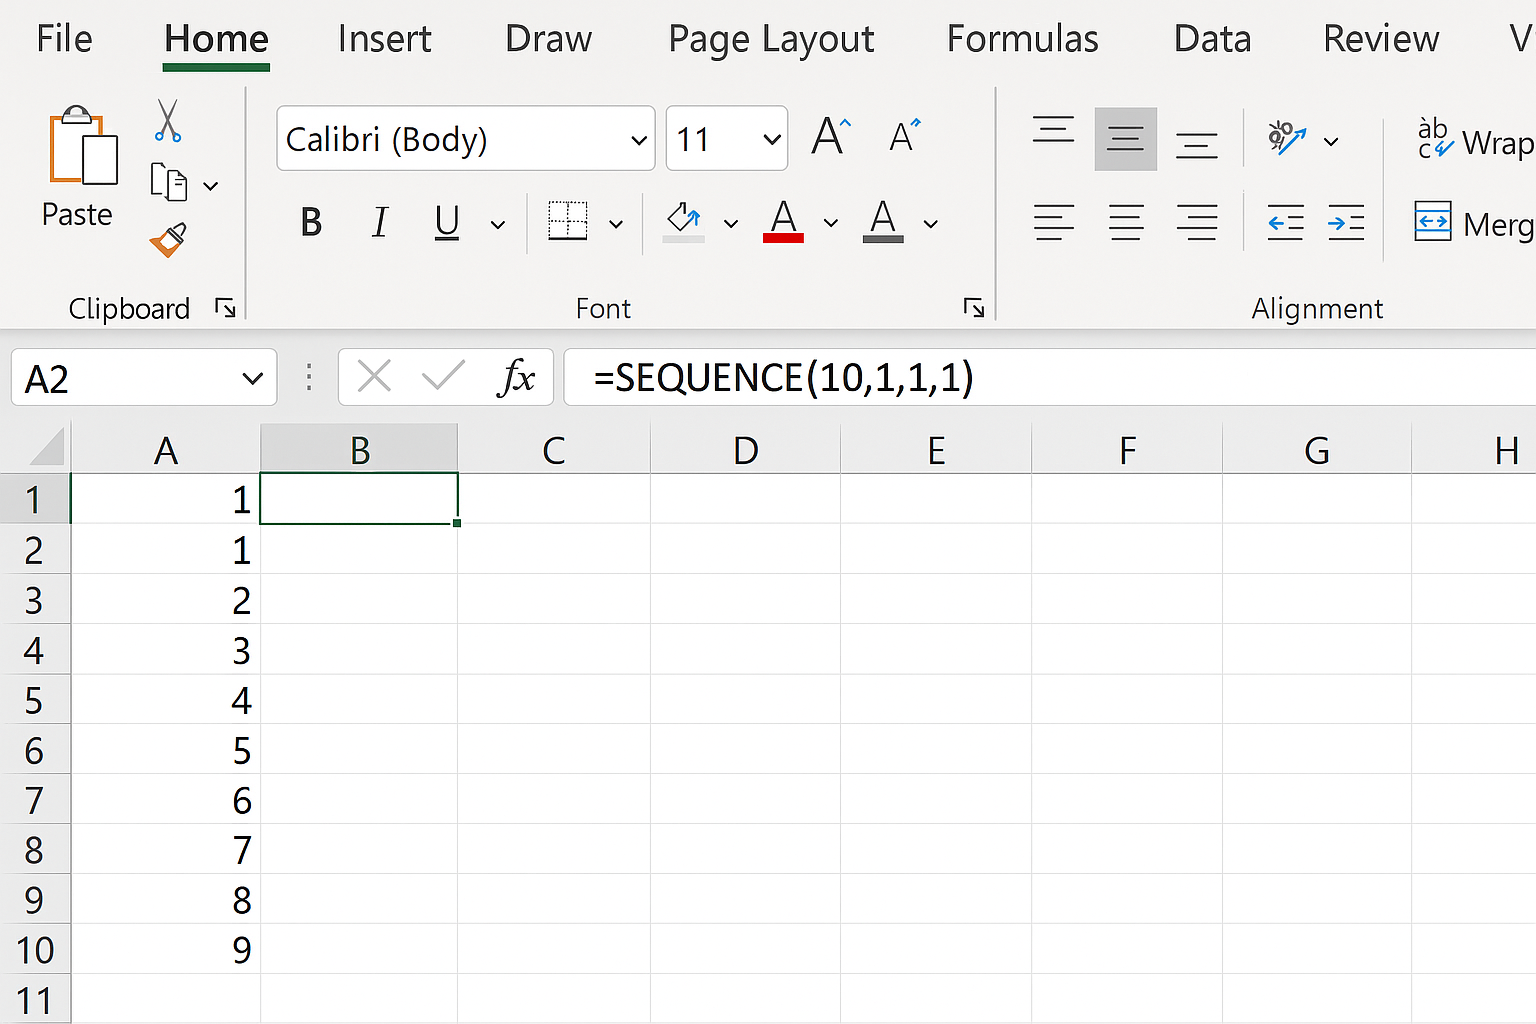Toggle bold formatting
Viewport: 1536px width, 1024px height.
311,222
